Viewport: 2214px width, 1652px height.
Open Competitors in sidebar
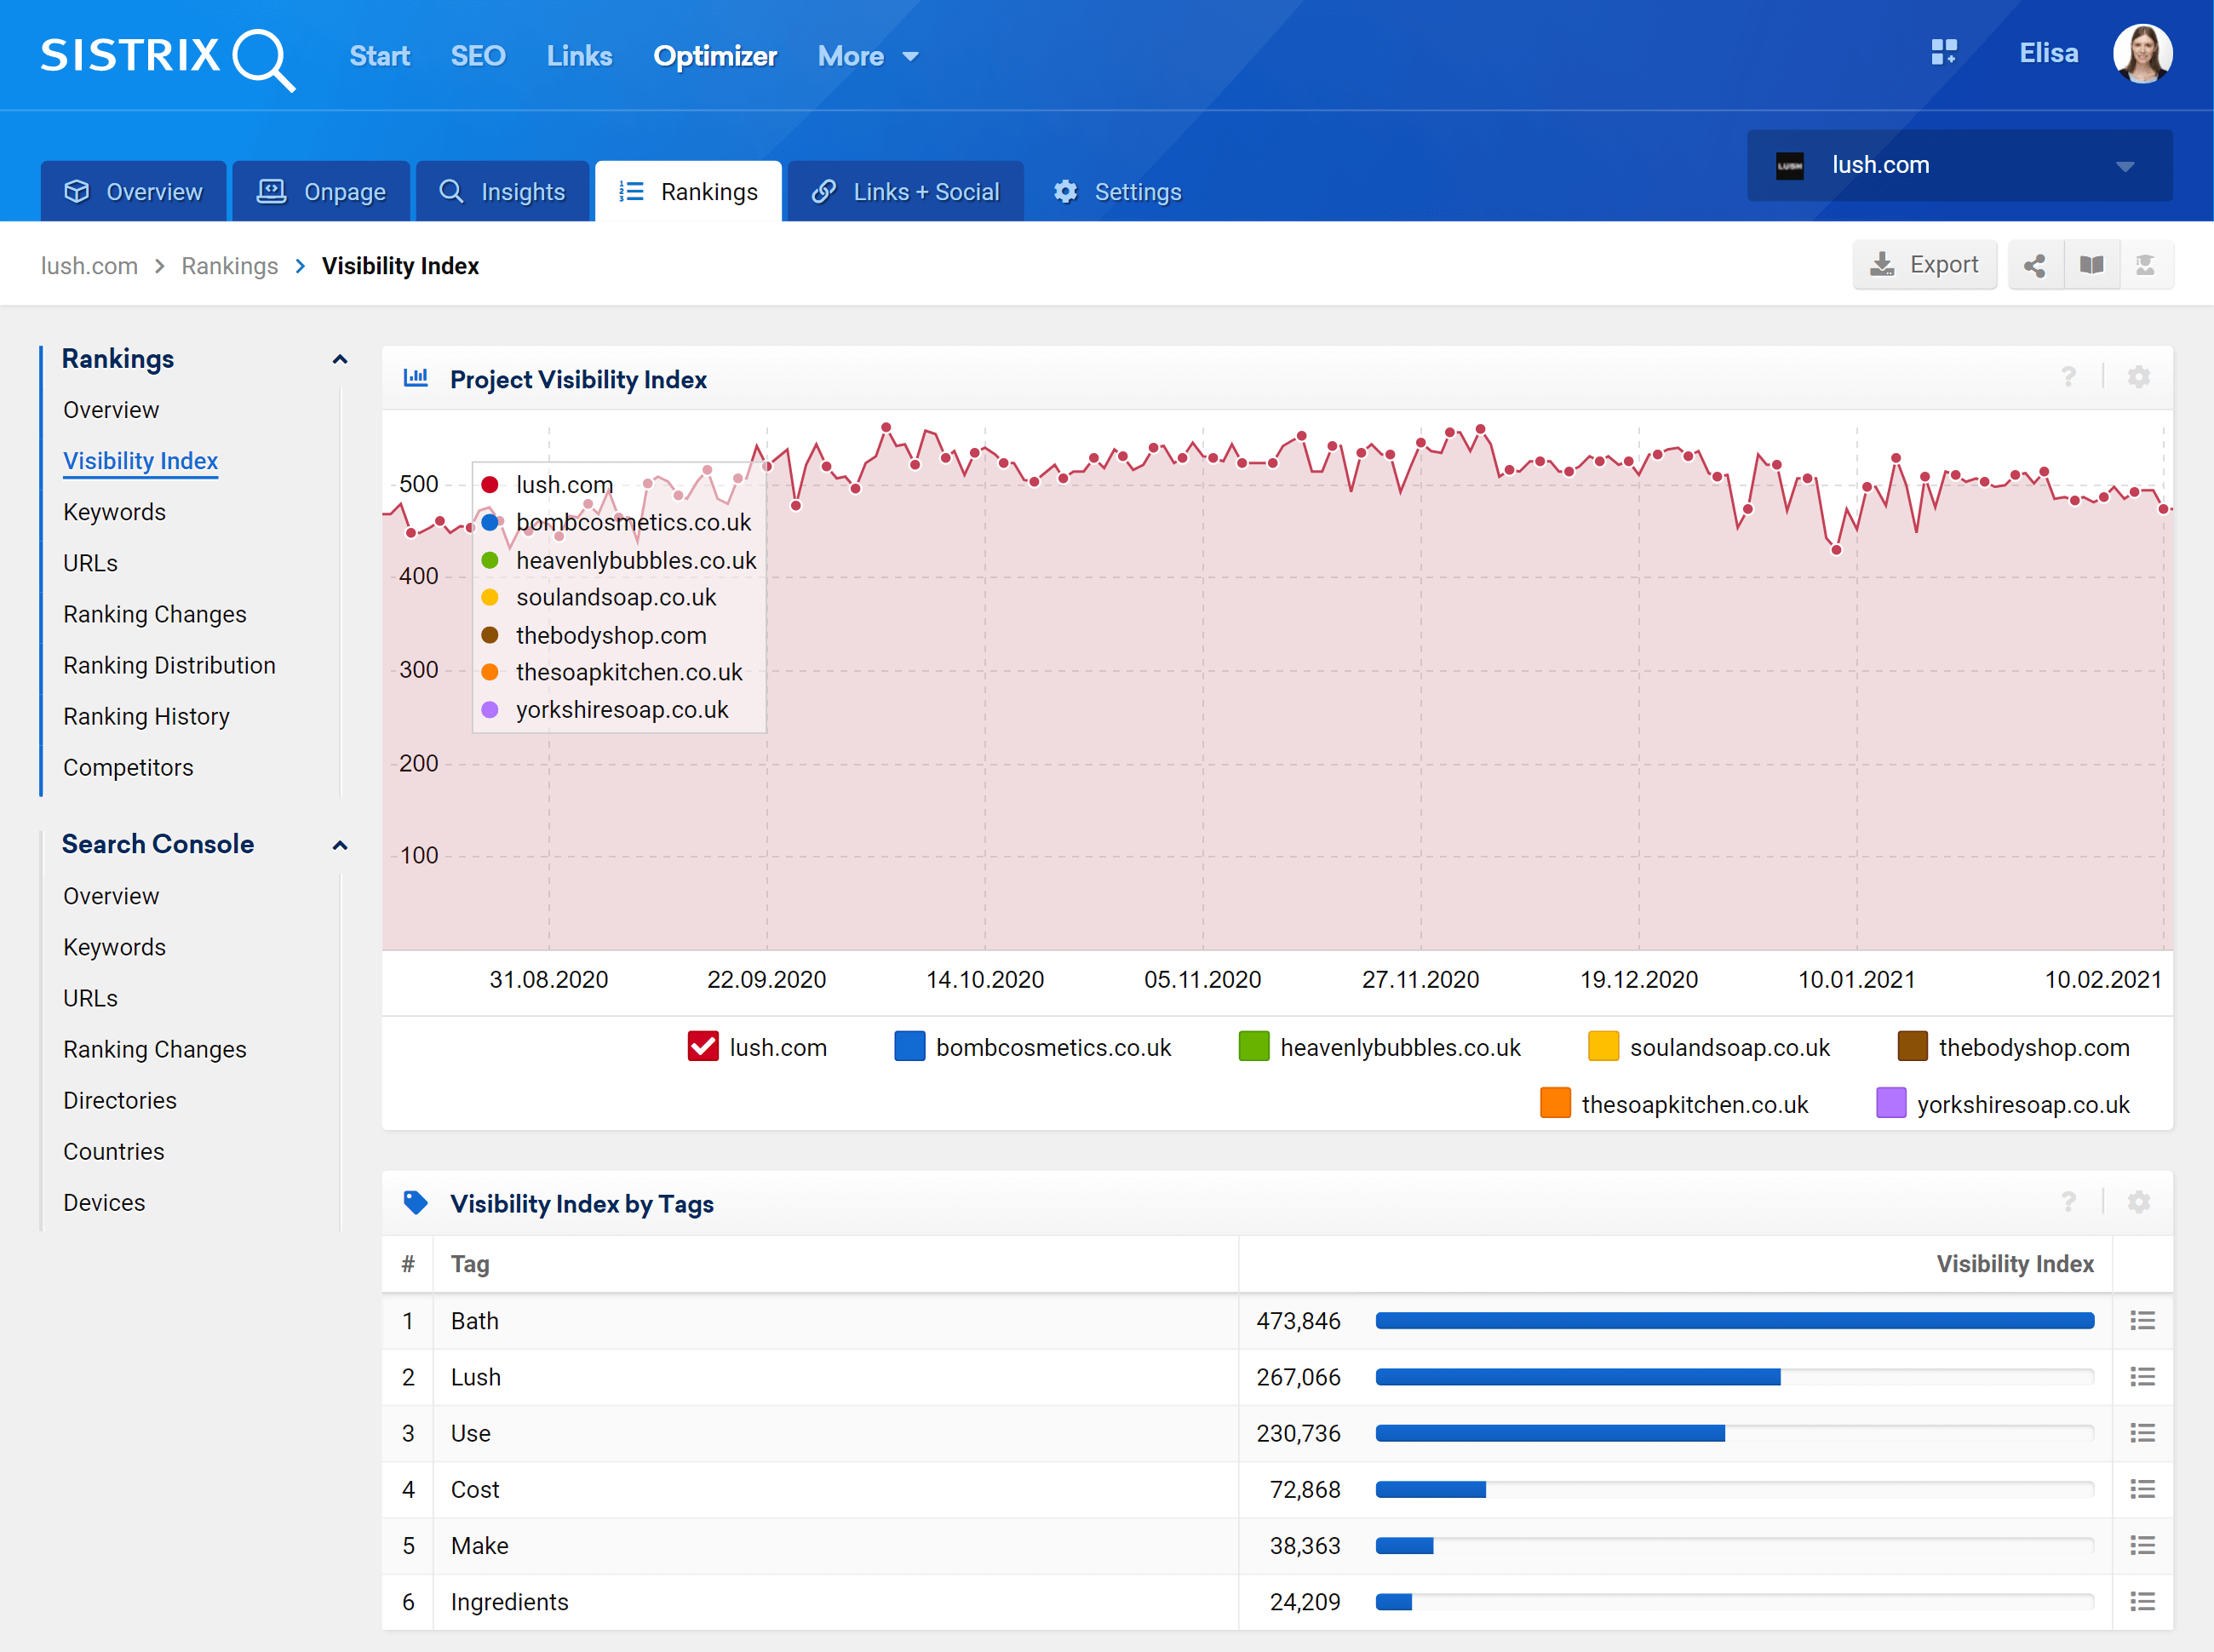[128, 767]
